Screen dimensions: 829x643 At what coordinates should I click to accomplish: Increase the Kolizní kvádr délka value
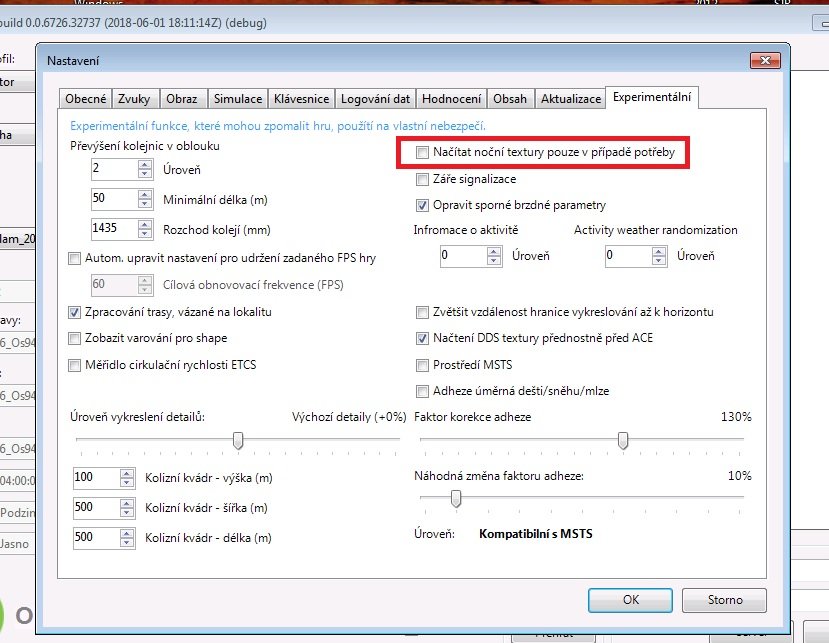pyautogui.click(x=125, y=533)
